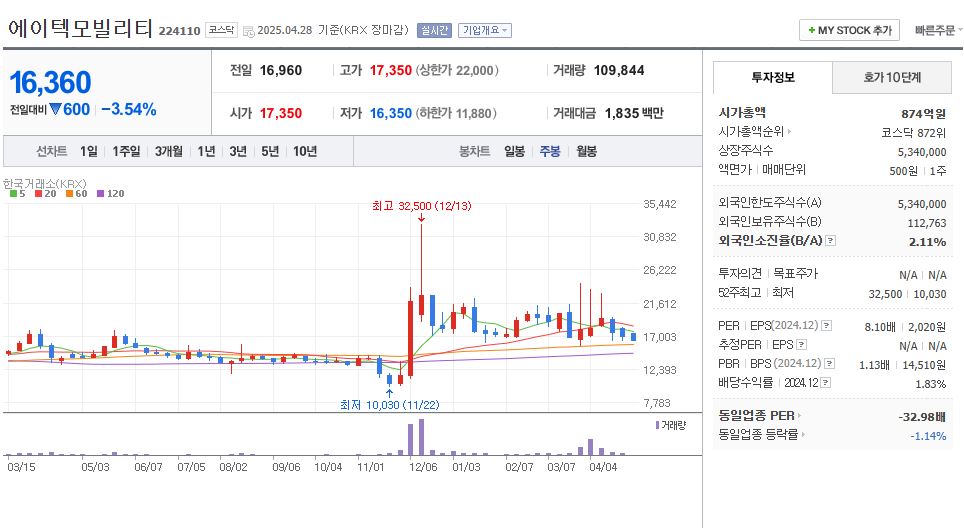The width and height of the screenshot is (964, 528).
Task: Open the 시가총액순위 link
Action: (x=754, y=132)
